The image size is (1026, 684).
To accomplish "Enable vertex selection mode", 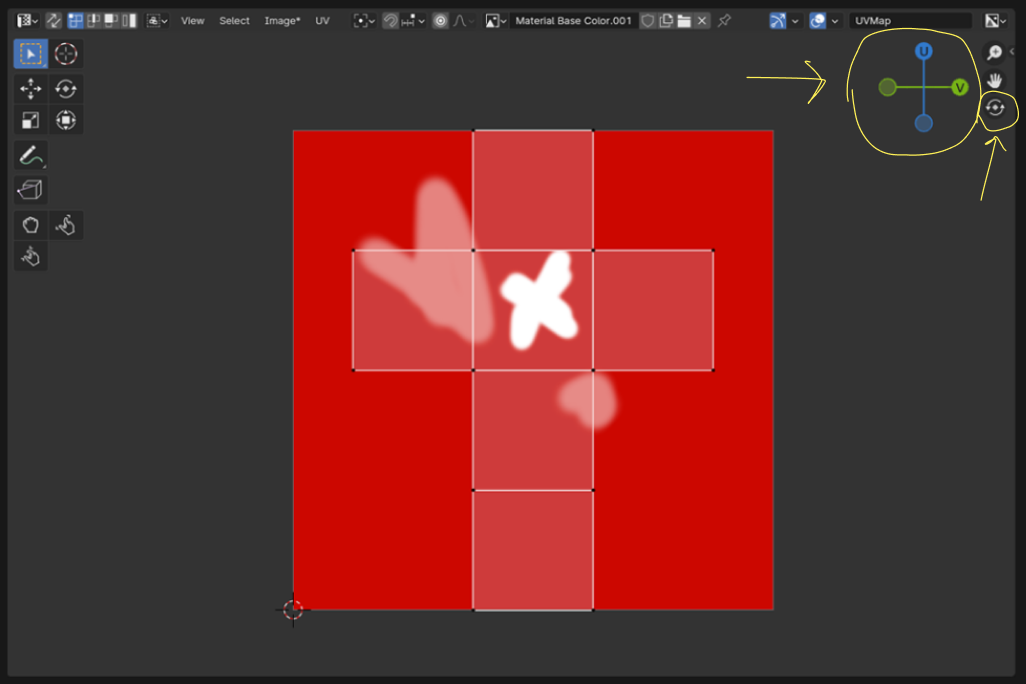I will coord(76,20).
